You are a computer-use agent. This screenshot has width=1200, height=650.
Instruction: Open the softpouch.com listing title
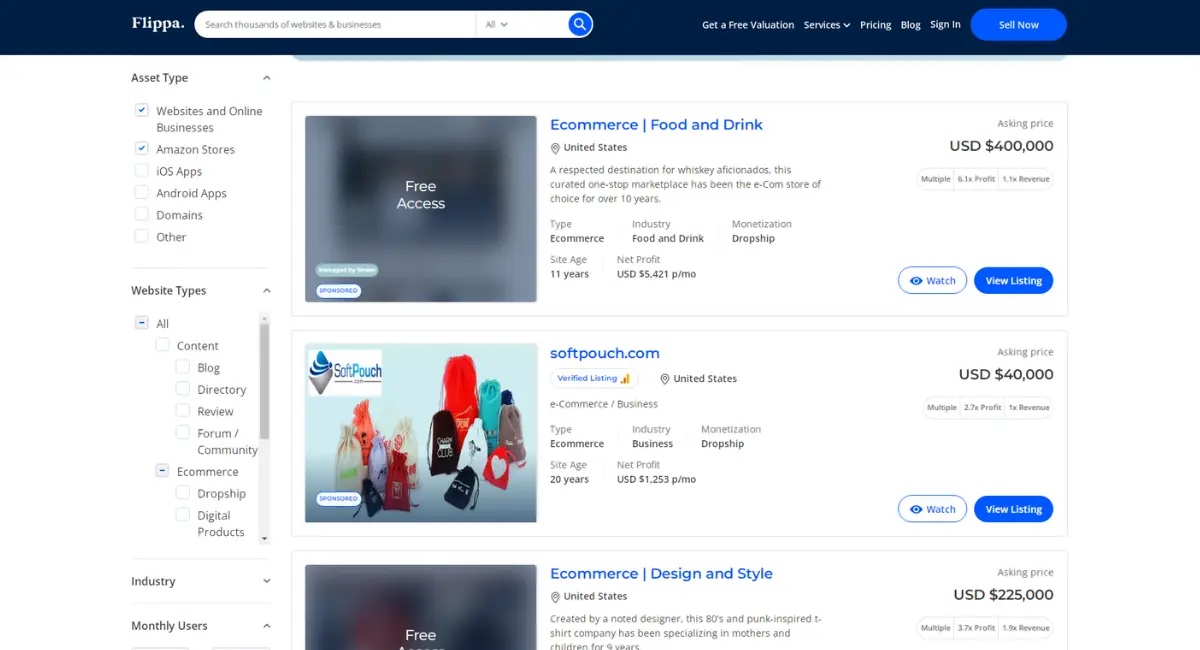[x=605, y=353]
